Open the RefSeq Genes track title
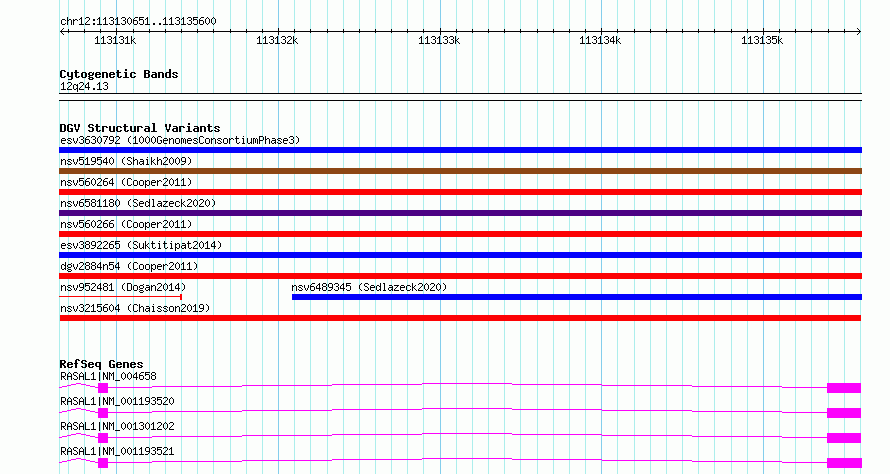 pos(102,364)
